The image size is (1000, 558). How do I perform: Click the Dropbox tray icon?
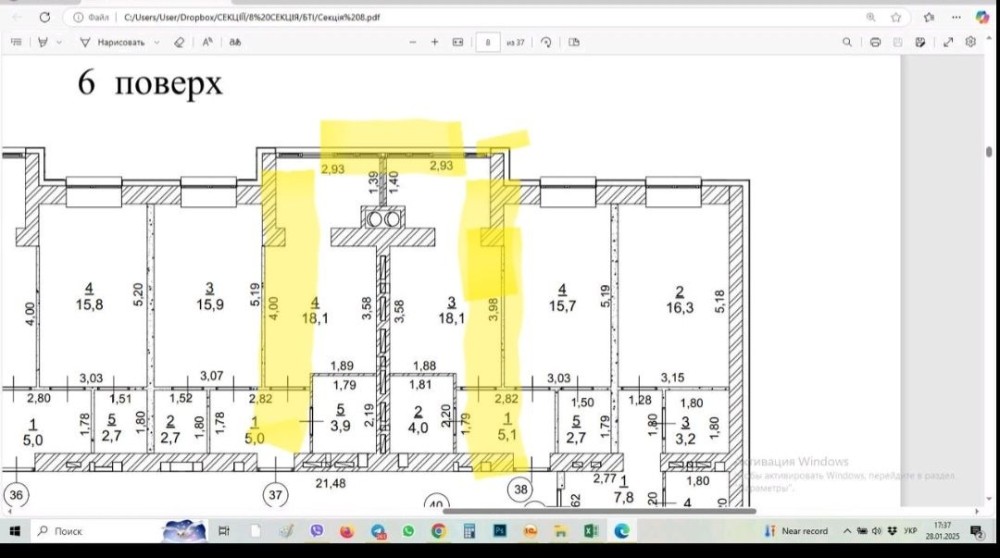892,531
